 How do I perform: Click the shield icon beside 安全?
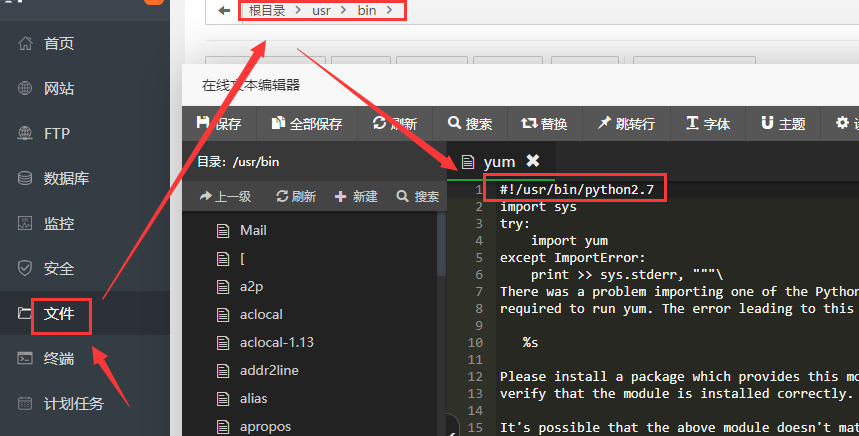pyautogui.click(x=25, y=268)
